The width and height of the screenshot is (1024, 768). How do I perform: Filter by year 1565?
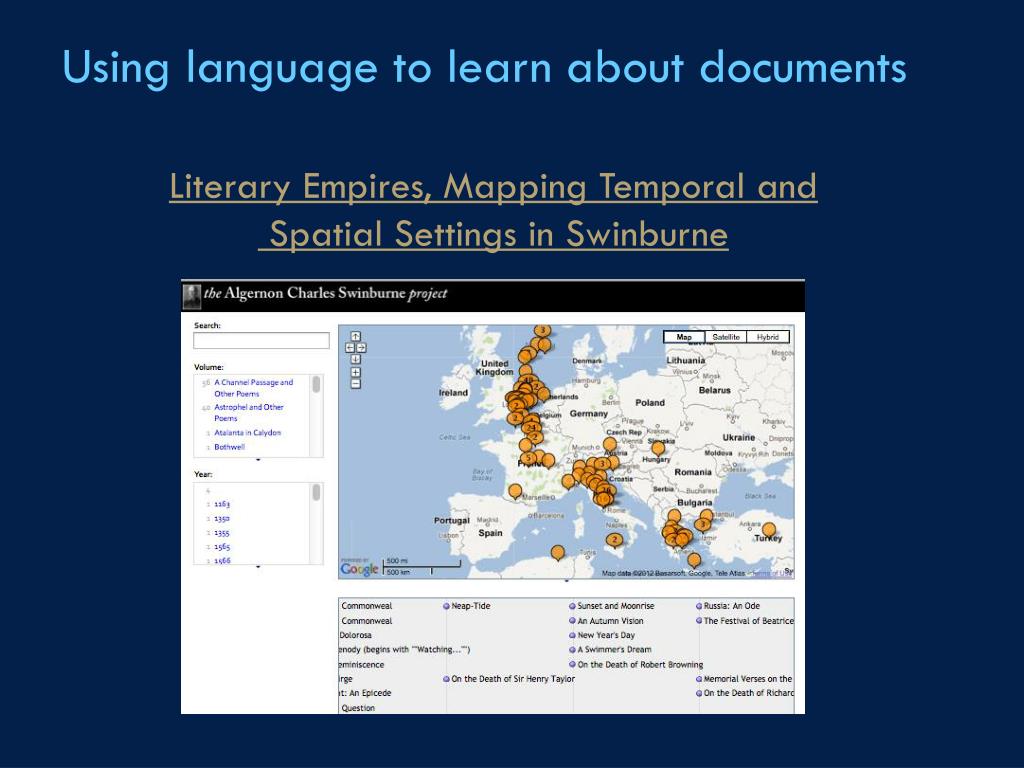(x=222, y=547)
